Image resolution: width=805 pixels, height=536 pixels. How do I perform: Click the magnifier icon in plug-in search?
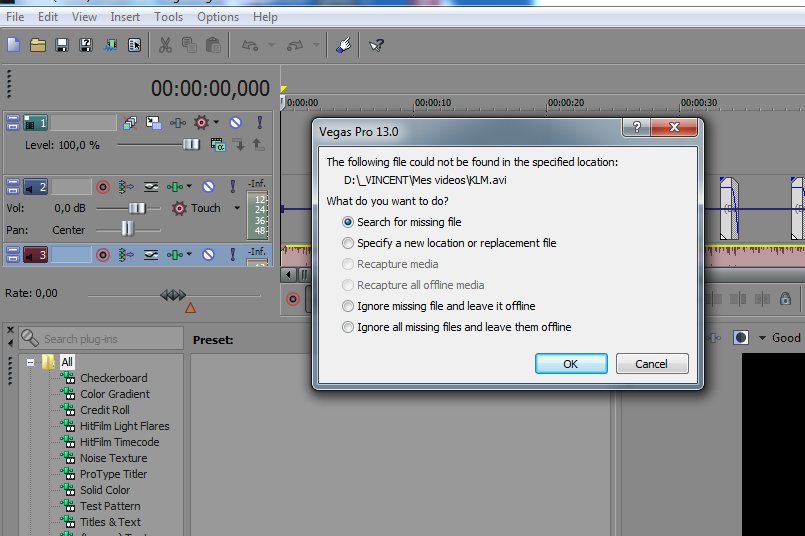coord(29,338)
